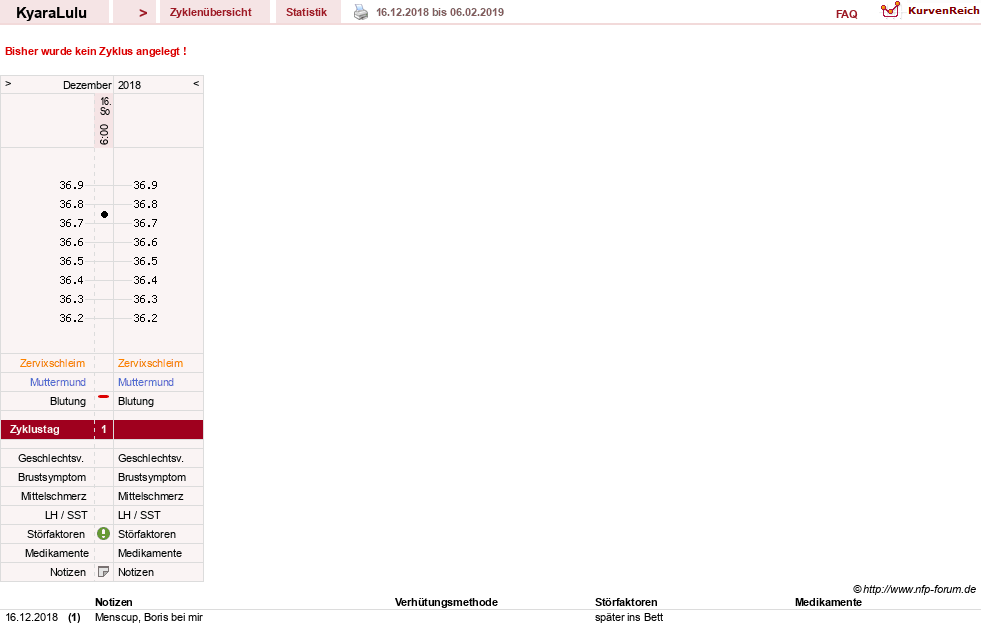
Task: Select the temperature dot at 36.75
Action: coord(104,215)
